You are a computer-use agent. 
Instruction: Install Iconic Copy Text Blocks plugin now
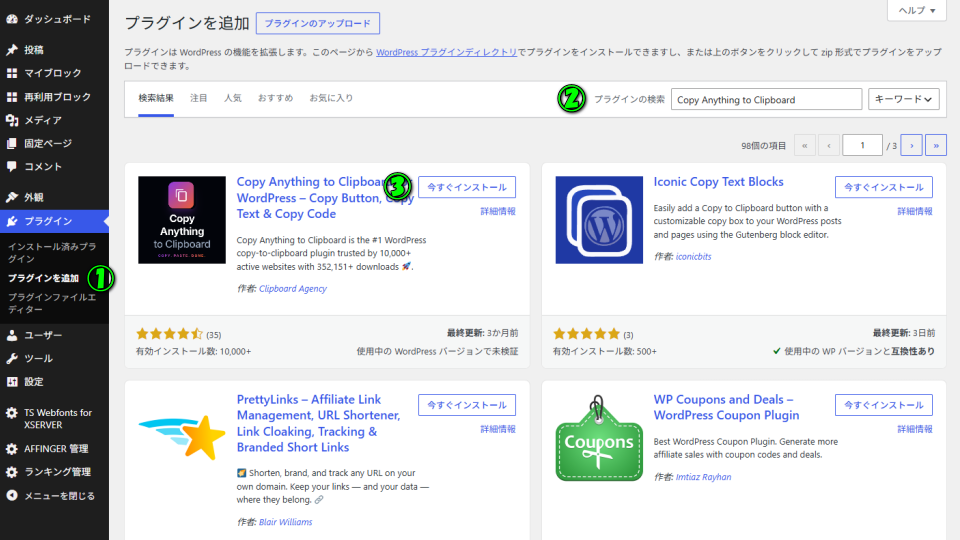[x=883, y=187]
